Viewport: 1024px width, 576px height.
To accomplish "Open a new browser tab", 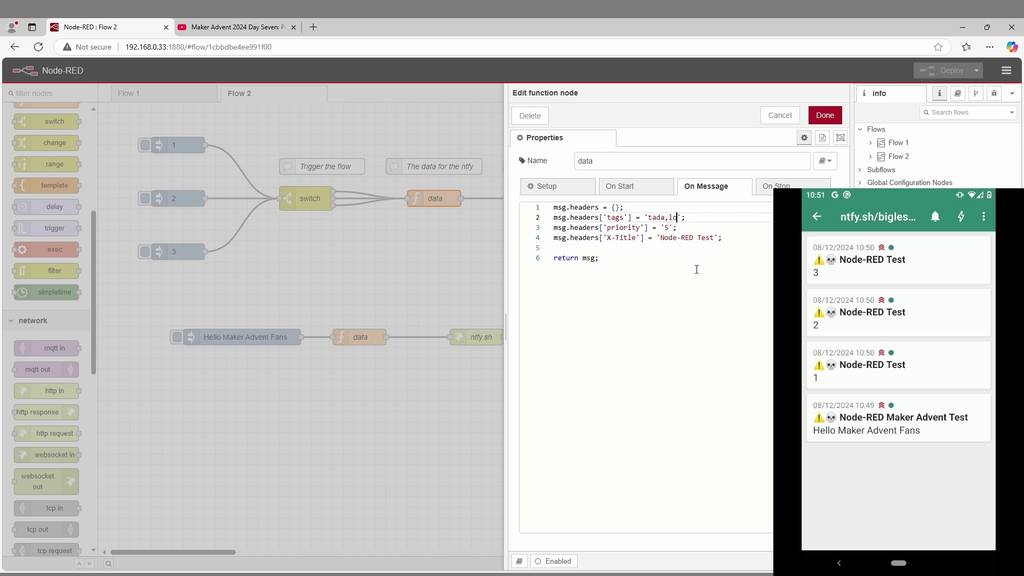I will pos(313,27).
